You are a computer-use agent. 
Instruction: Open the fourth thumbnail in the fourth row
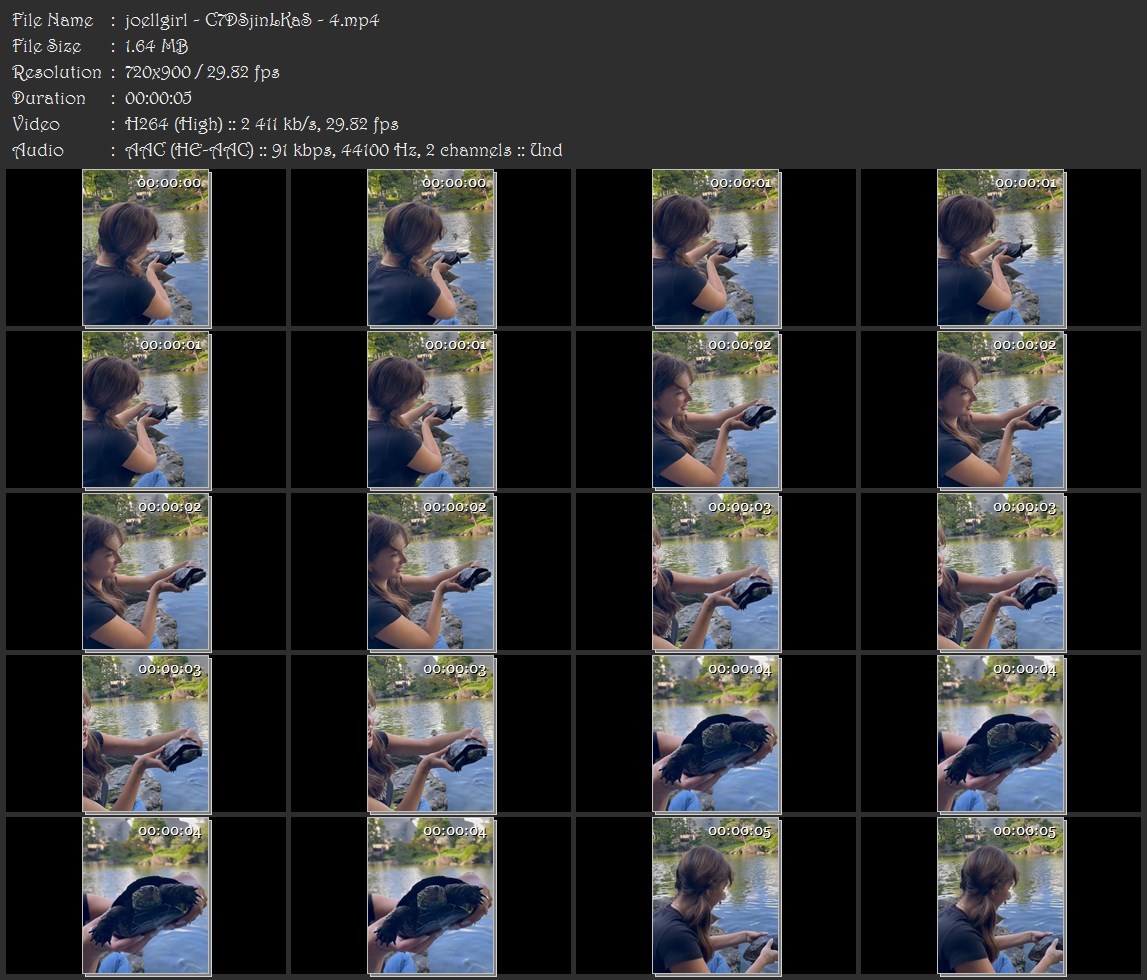pos(1001,734)
